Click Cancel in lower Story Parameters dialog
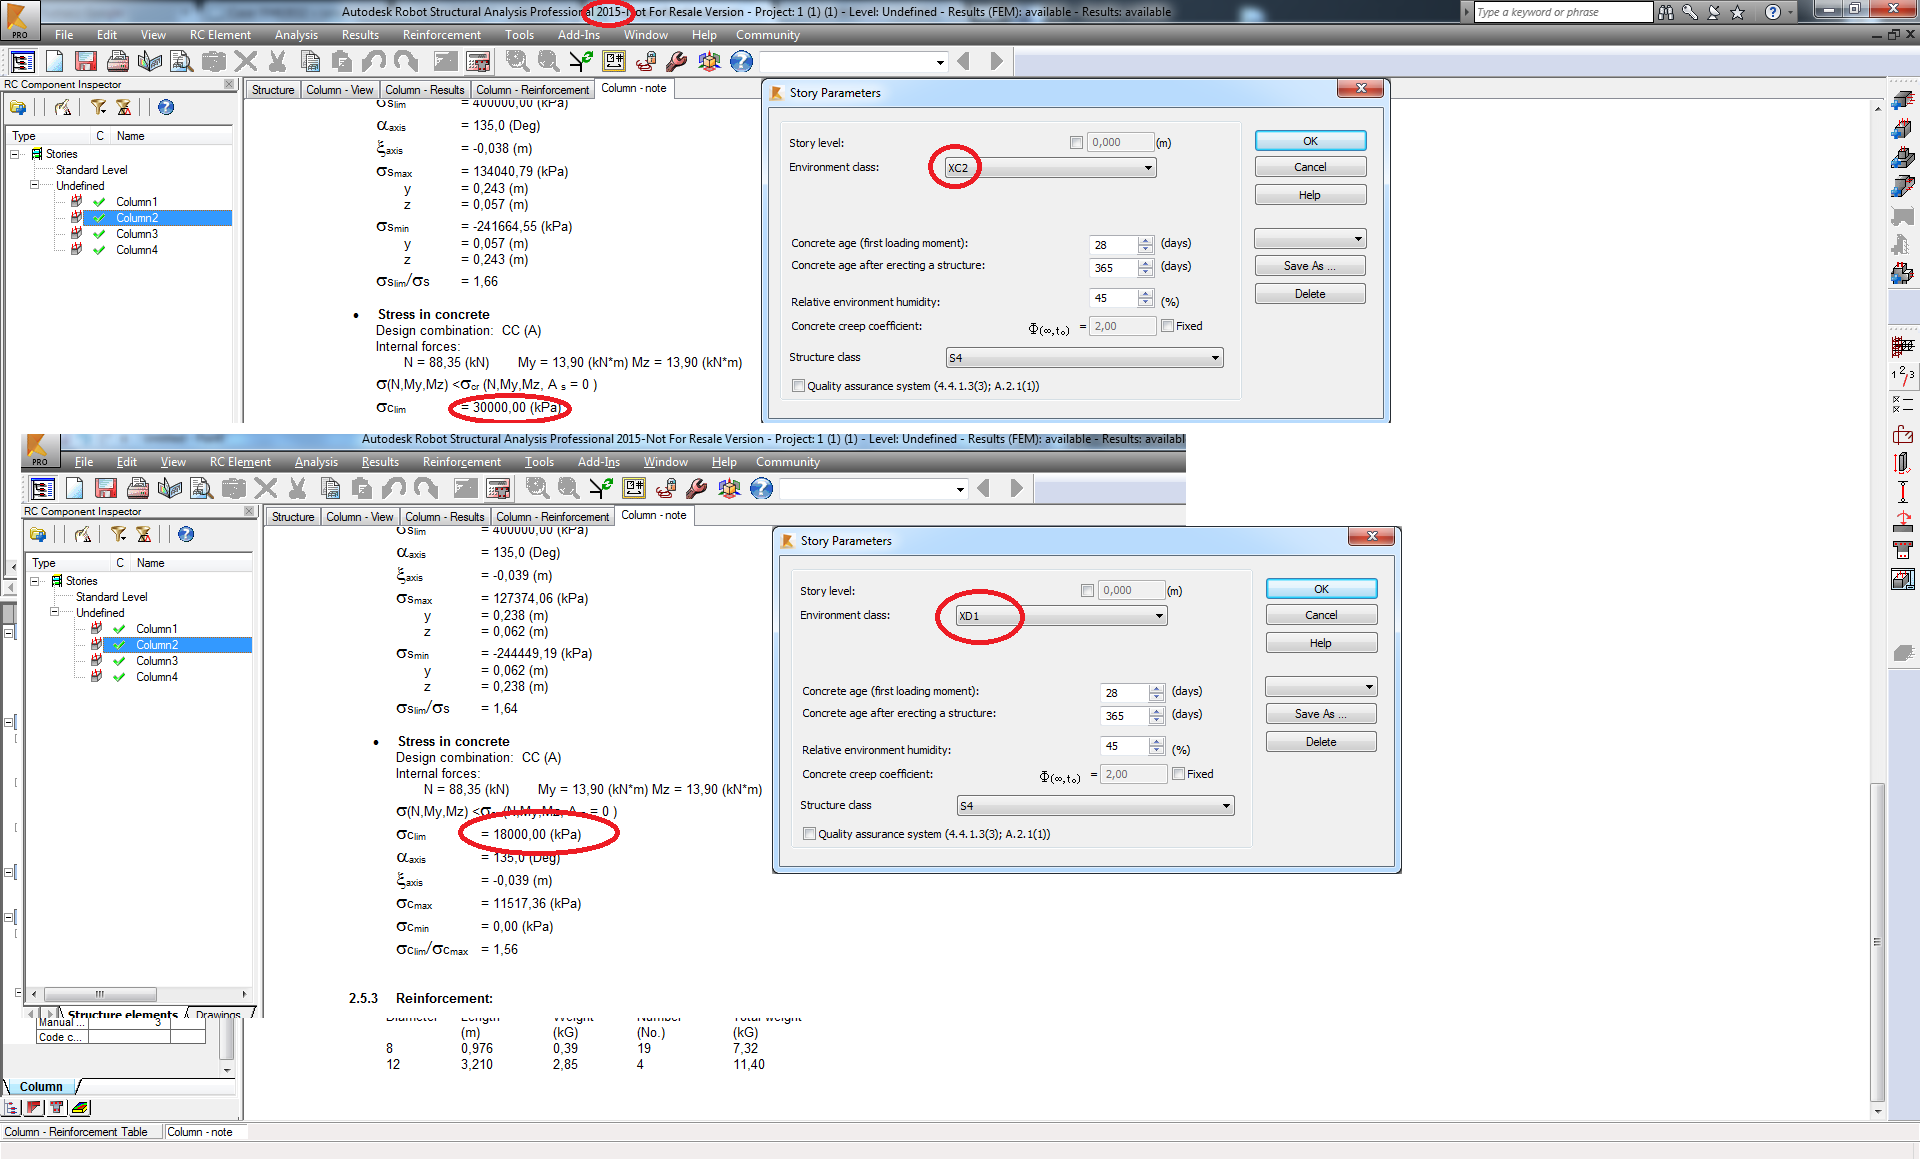The height and width of the screenshot is (1160, 1920). click(1321, 615)
